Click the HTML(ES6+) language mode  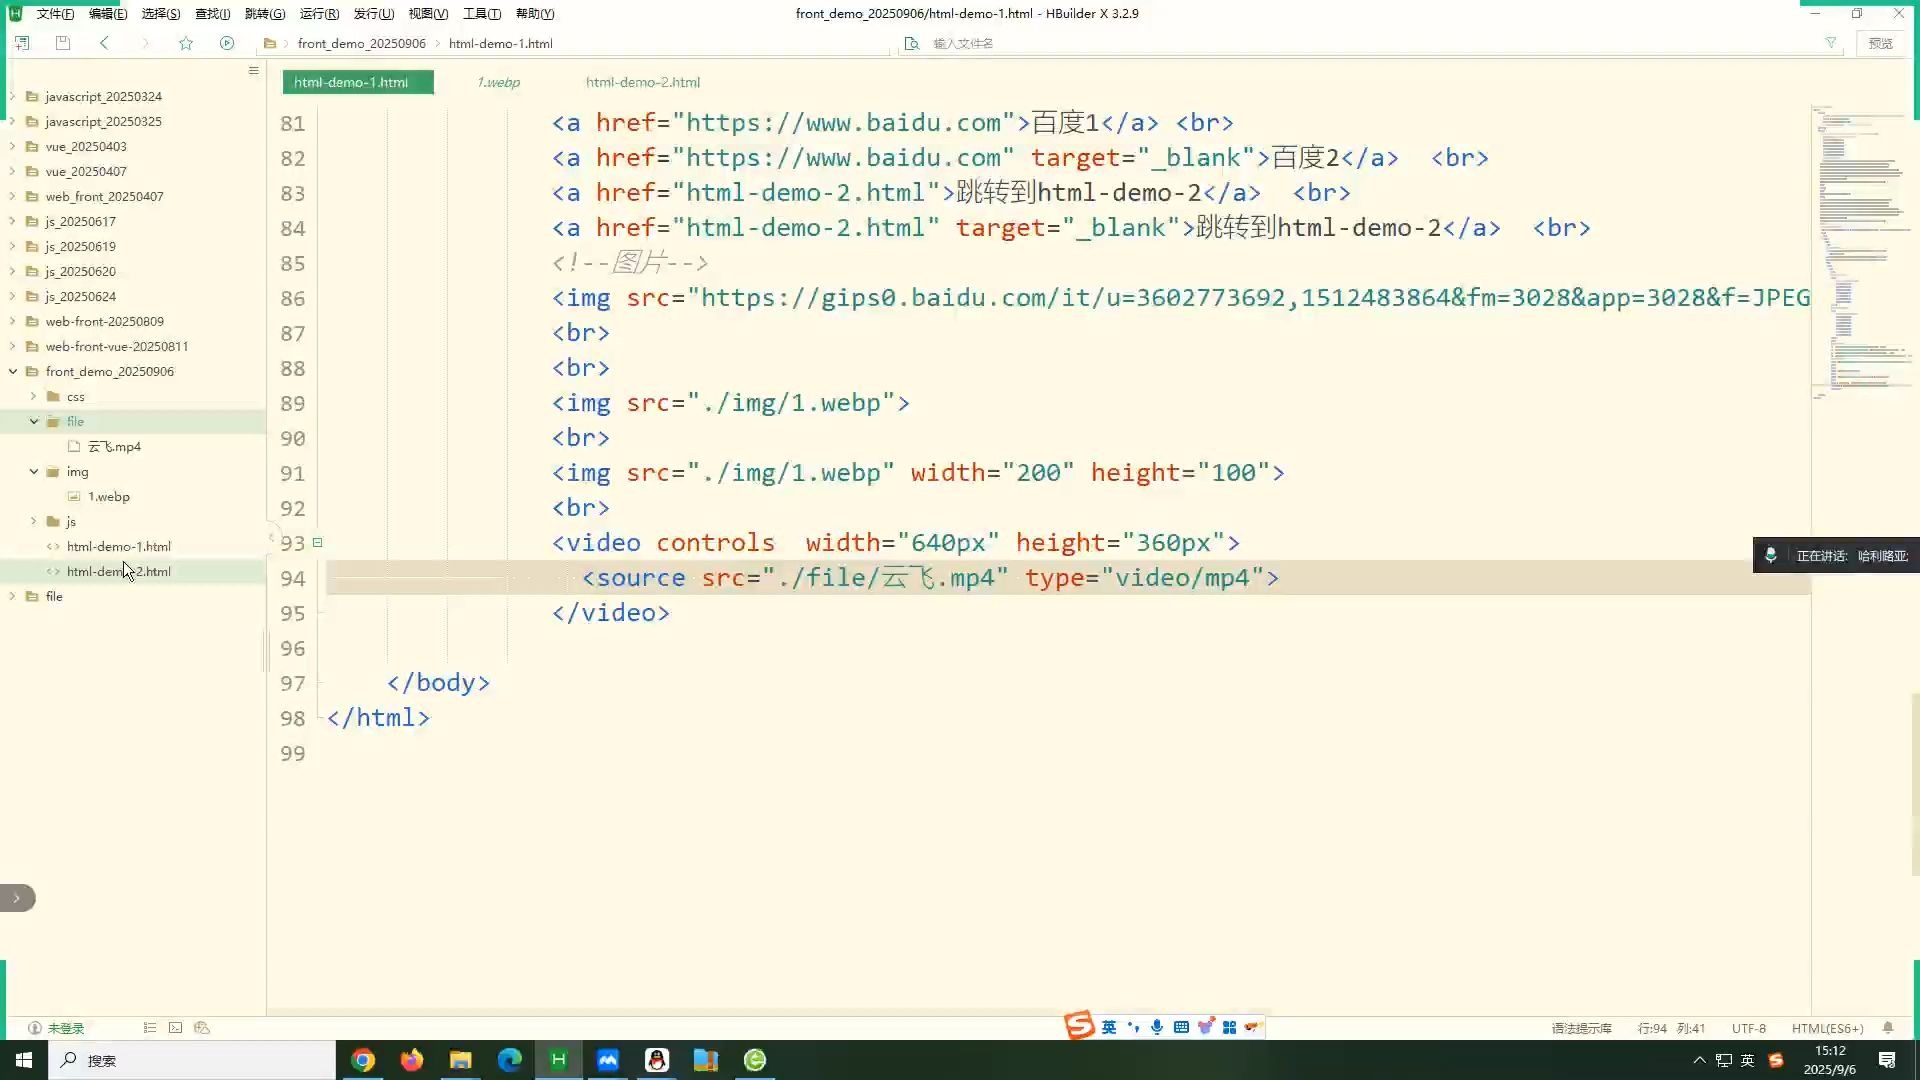pos(1827,1028)
